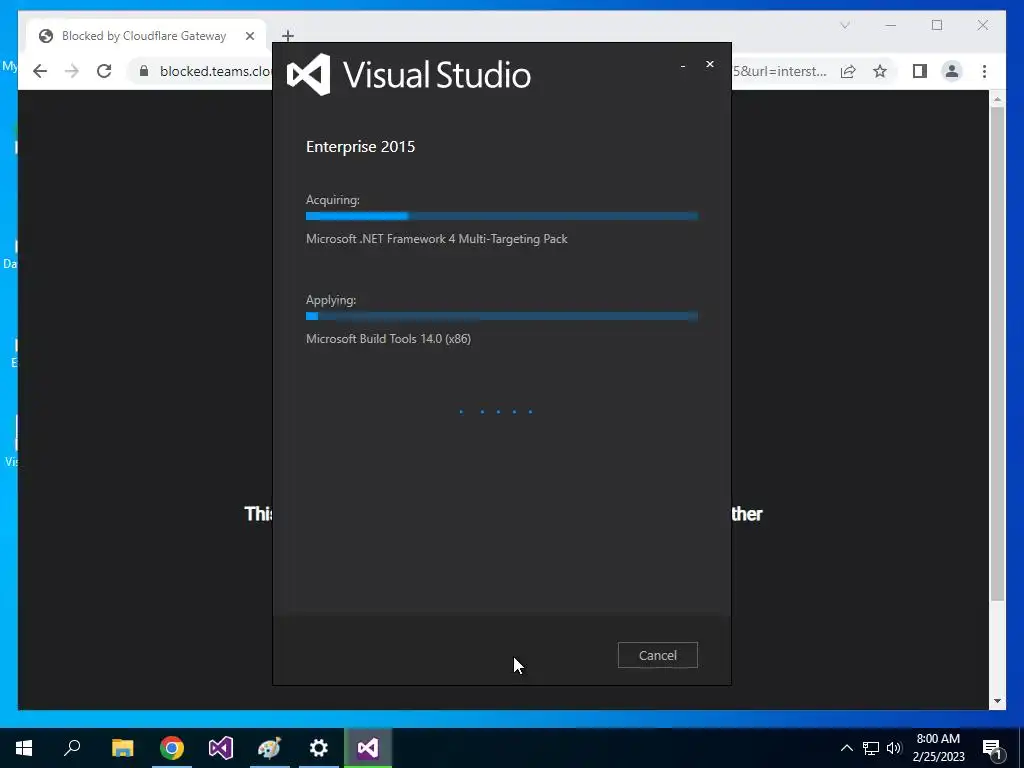Screen dimensions: 1024x768
Task: Open a new Chrome tab
Action: click(287, 36)
